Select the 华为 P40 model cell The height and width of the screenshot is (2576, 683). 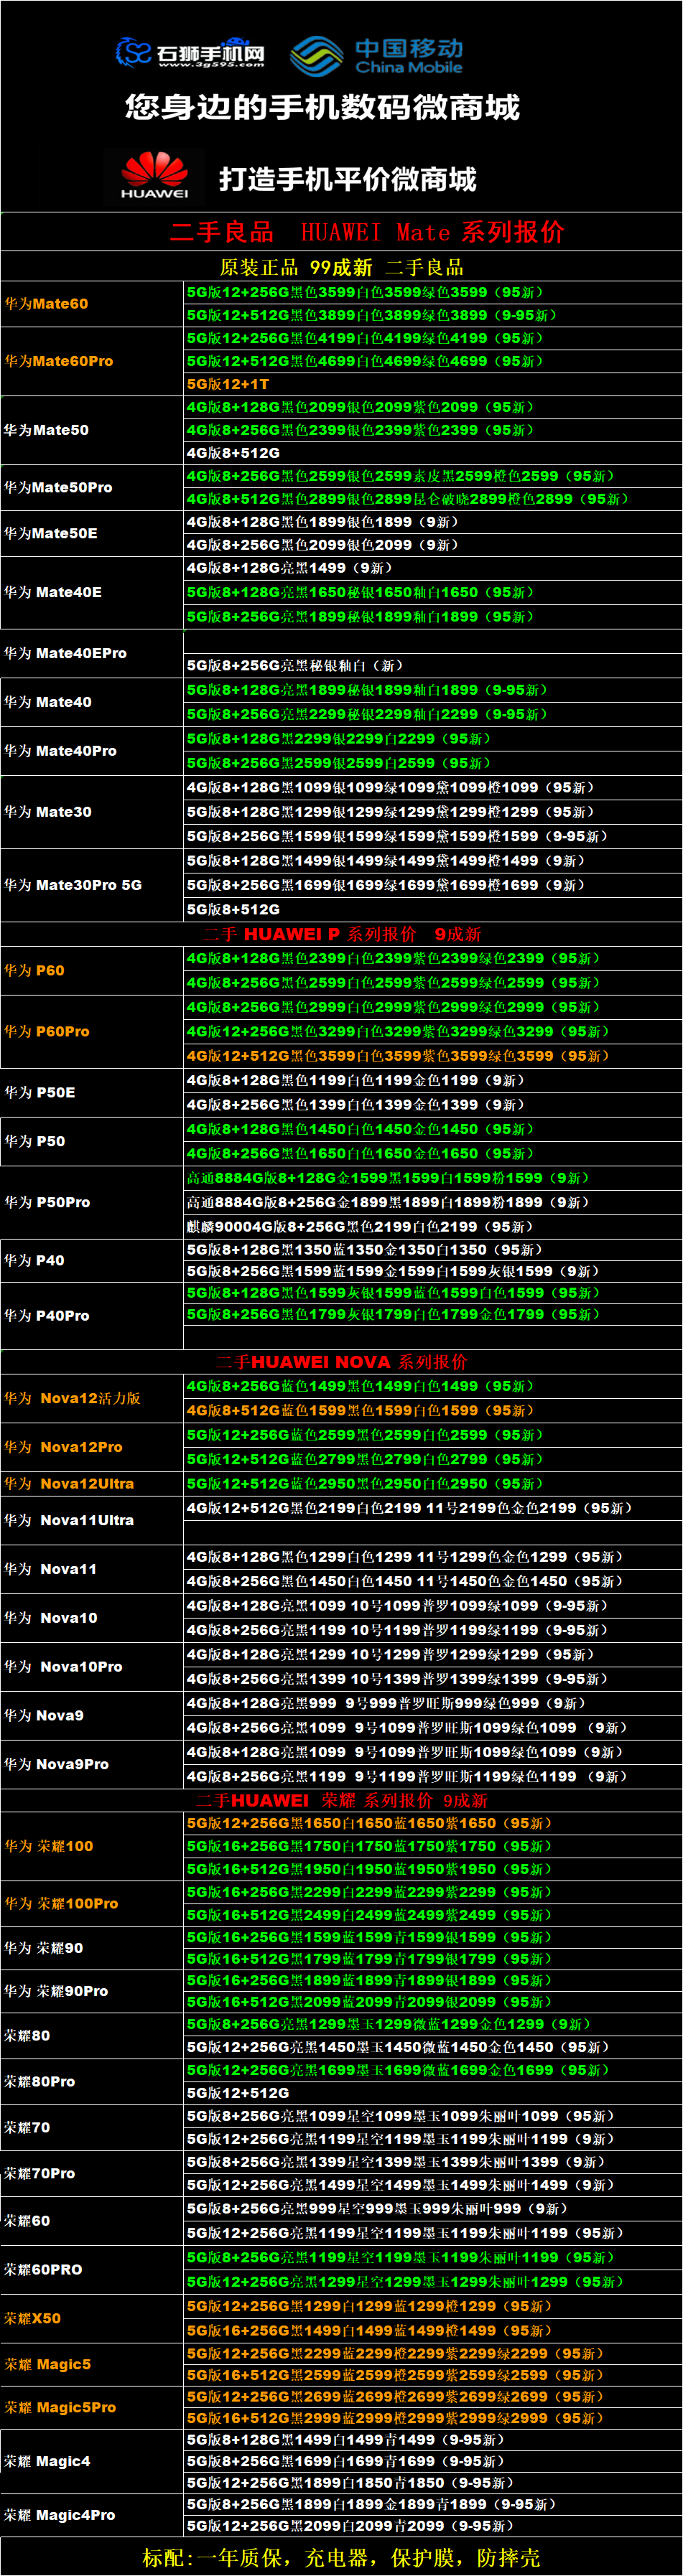(x=91, y=1260)
